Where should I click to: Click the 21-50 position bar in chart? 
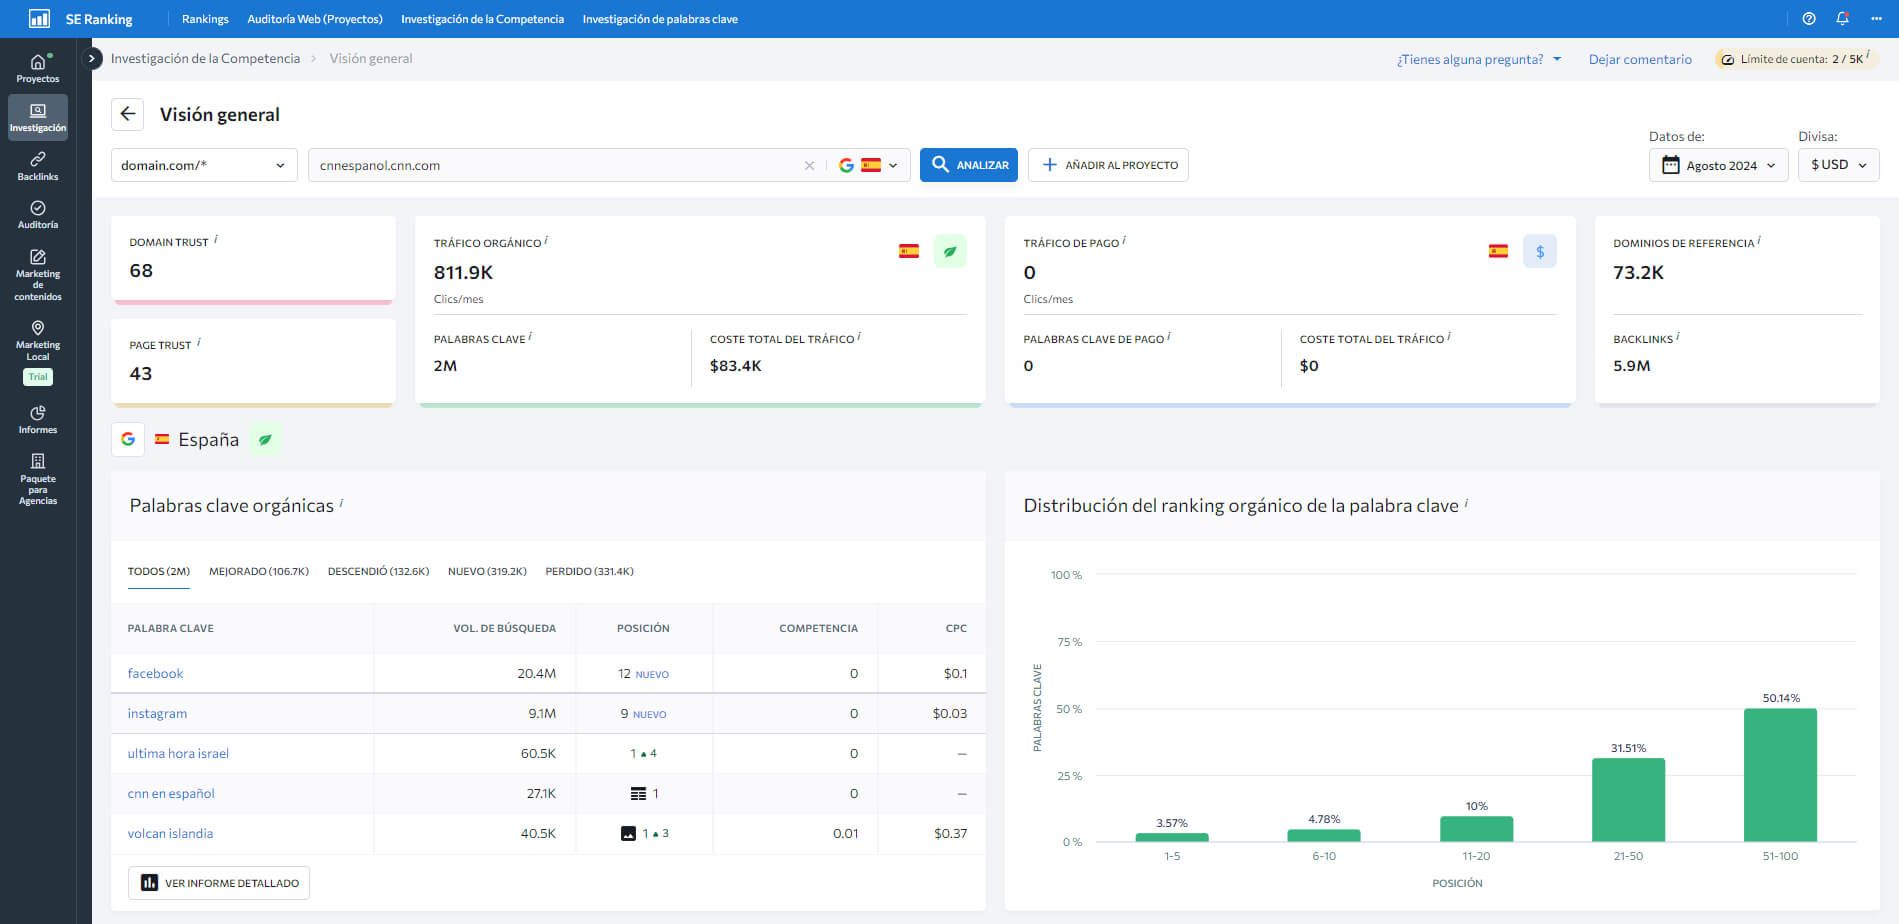point(1628,800)
